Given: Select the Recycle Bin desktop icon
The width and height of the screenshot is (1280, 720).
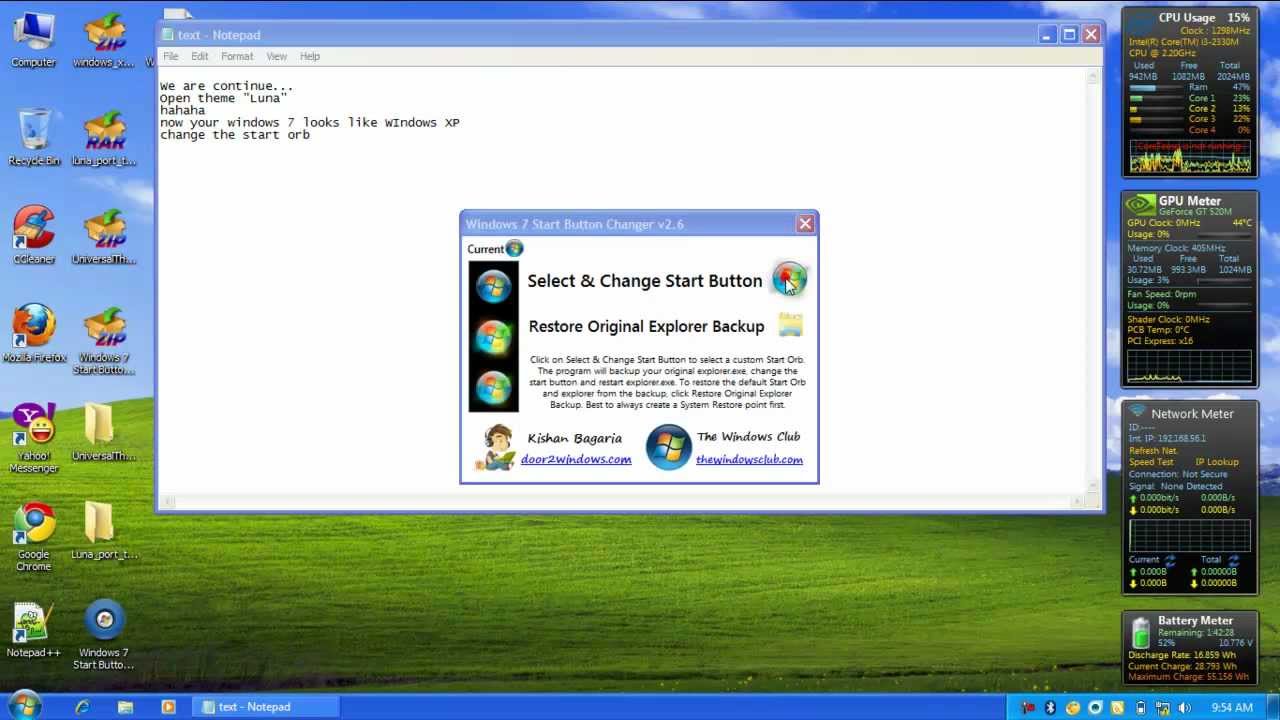Looking at the screenshot, I should click(x=34, y=138).
